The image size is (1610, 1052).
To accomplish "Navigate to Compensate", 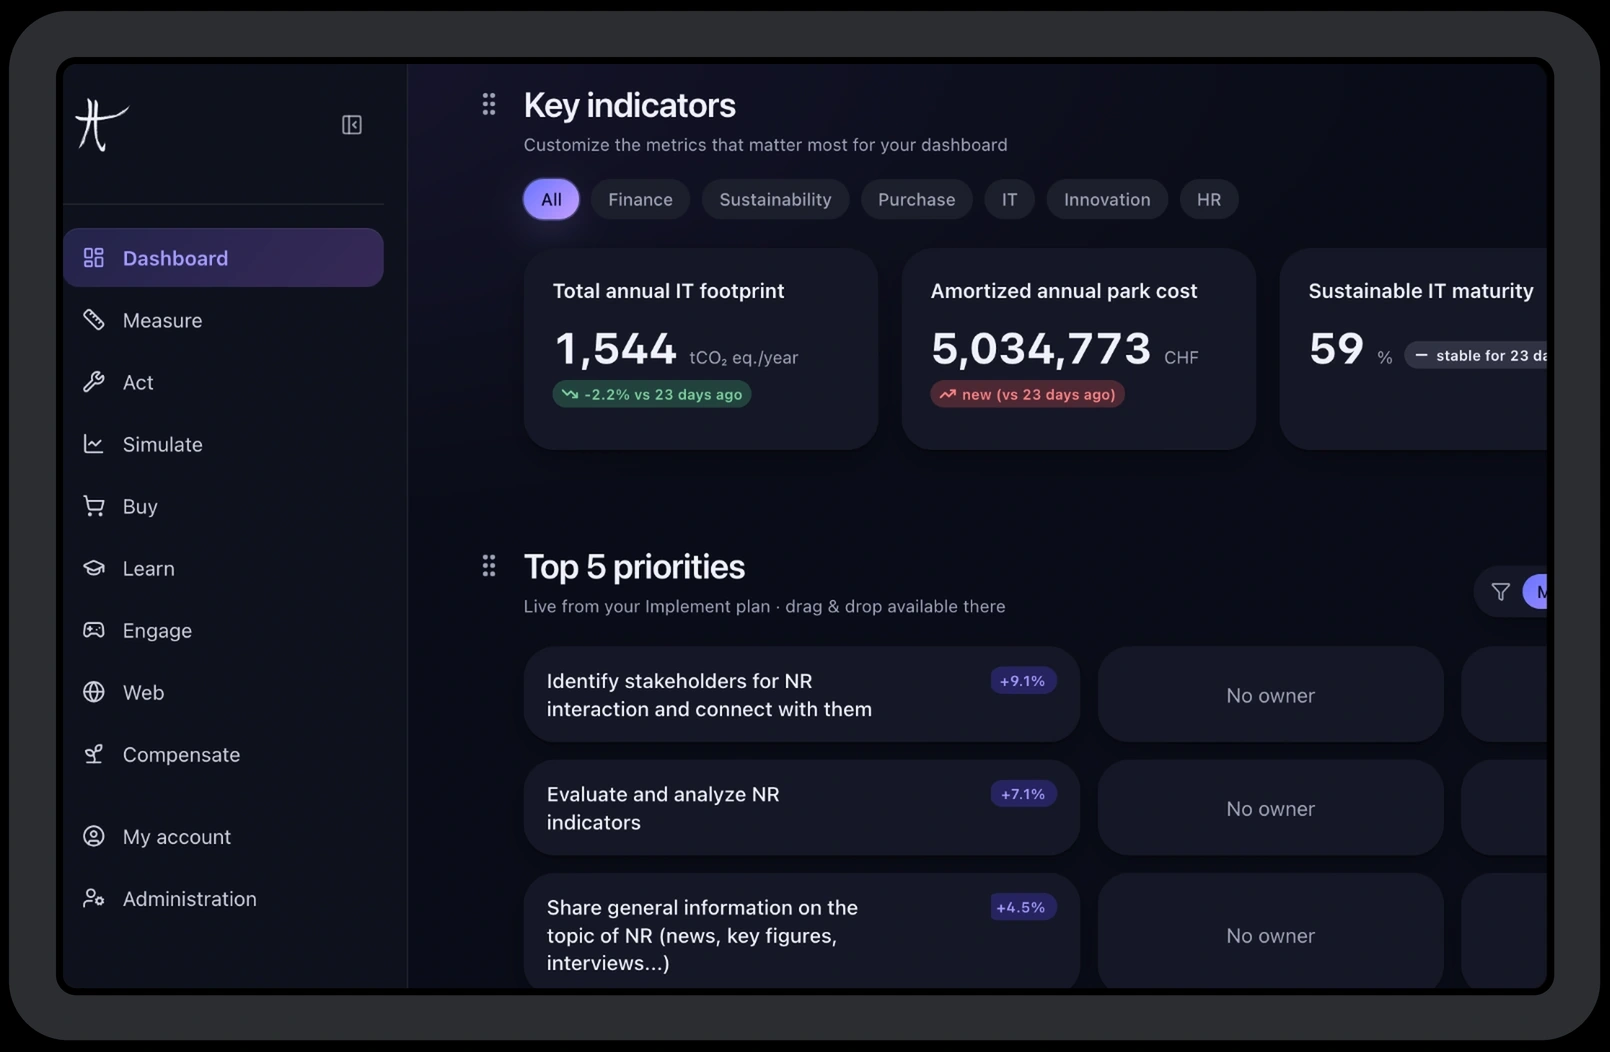I will pyautogui.click(x=223, y=754).
